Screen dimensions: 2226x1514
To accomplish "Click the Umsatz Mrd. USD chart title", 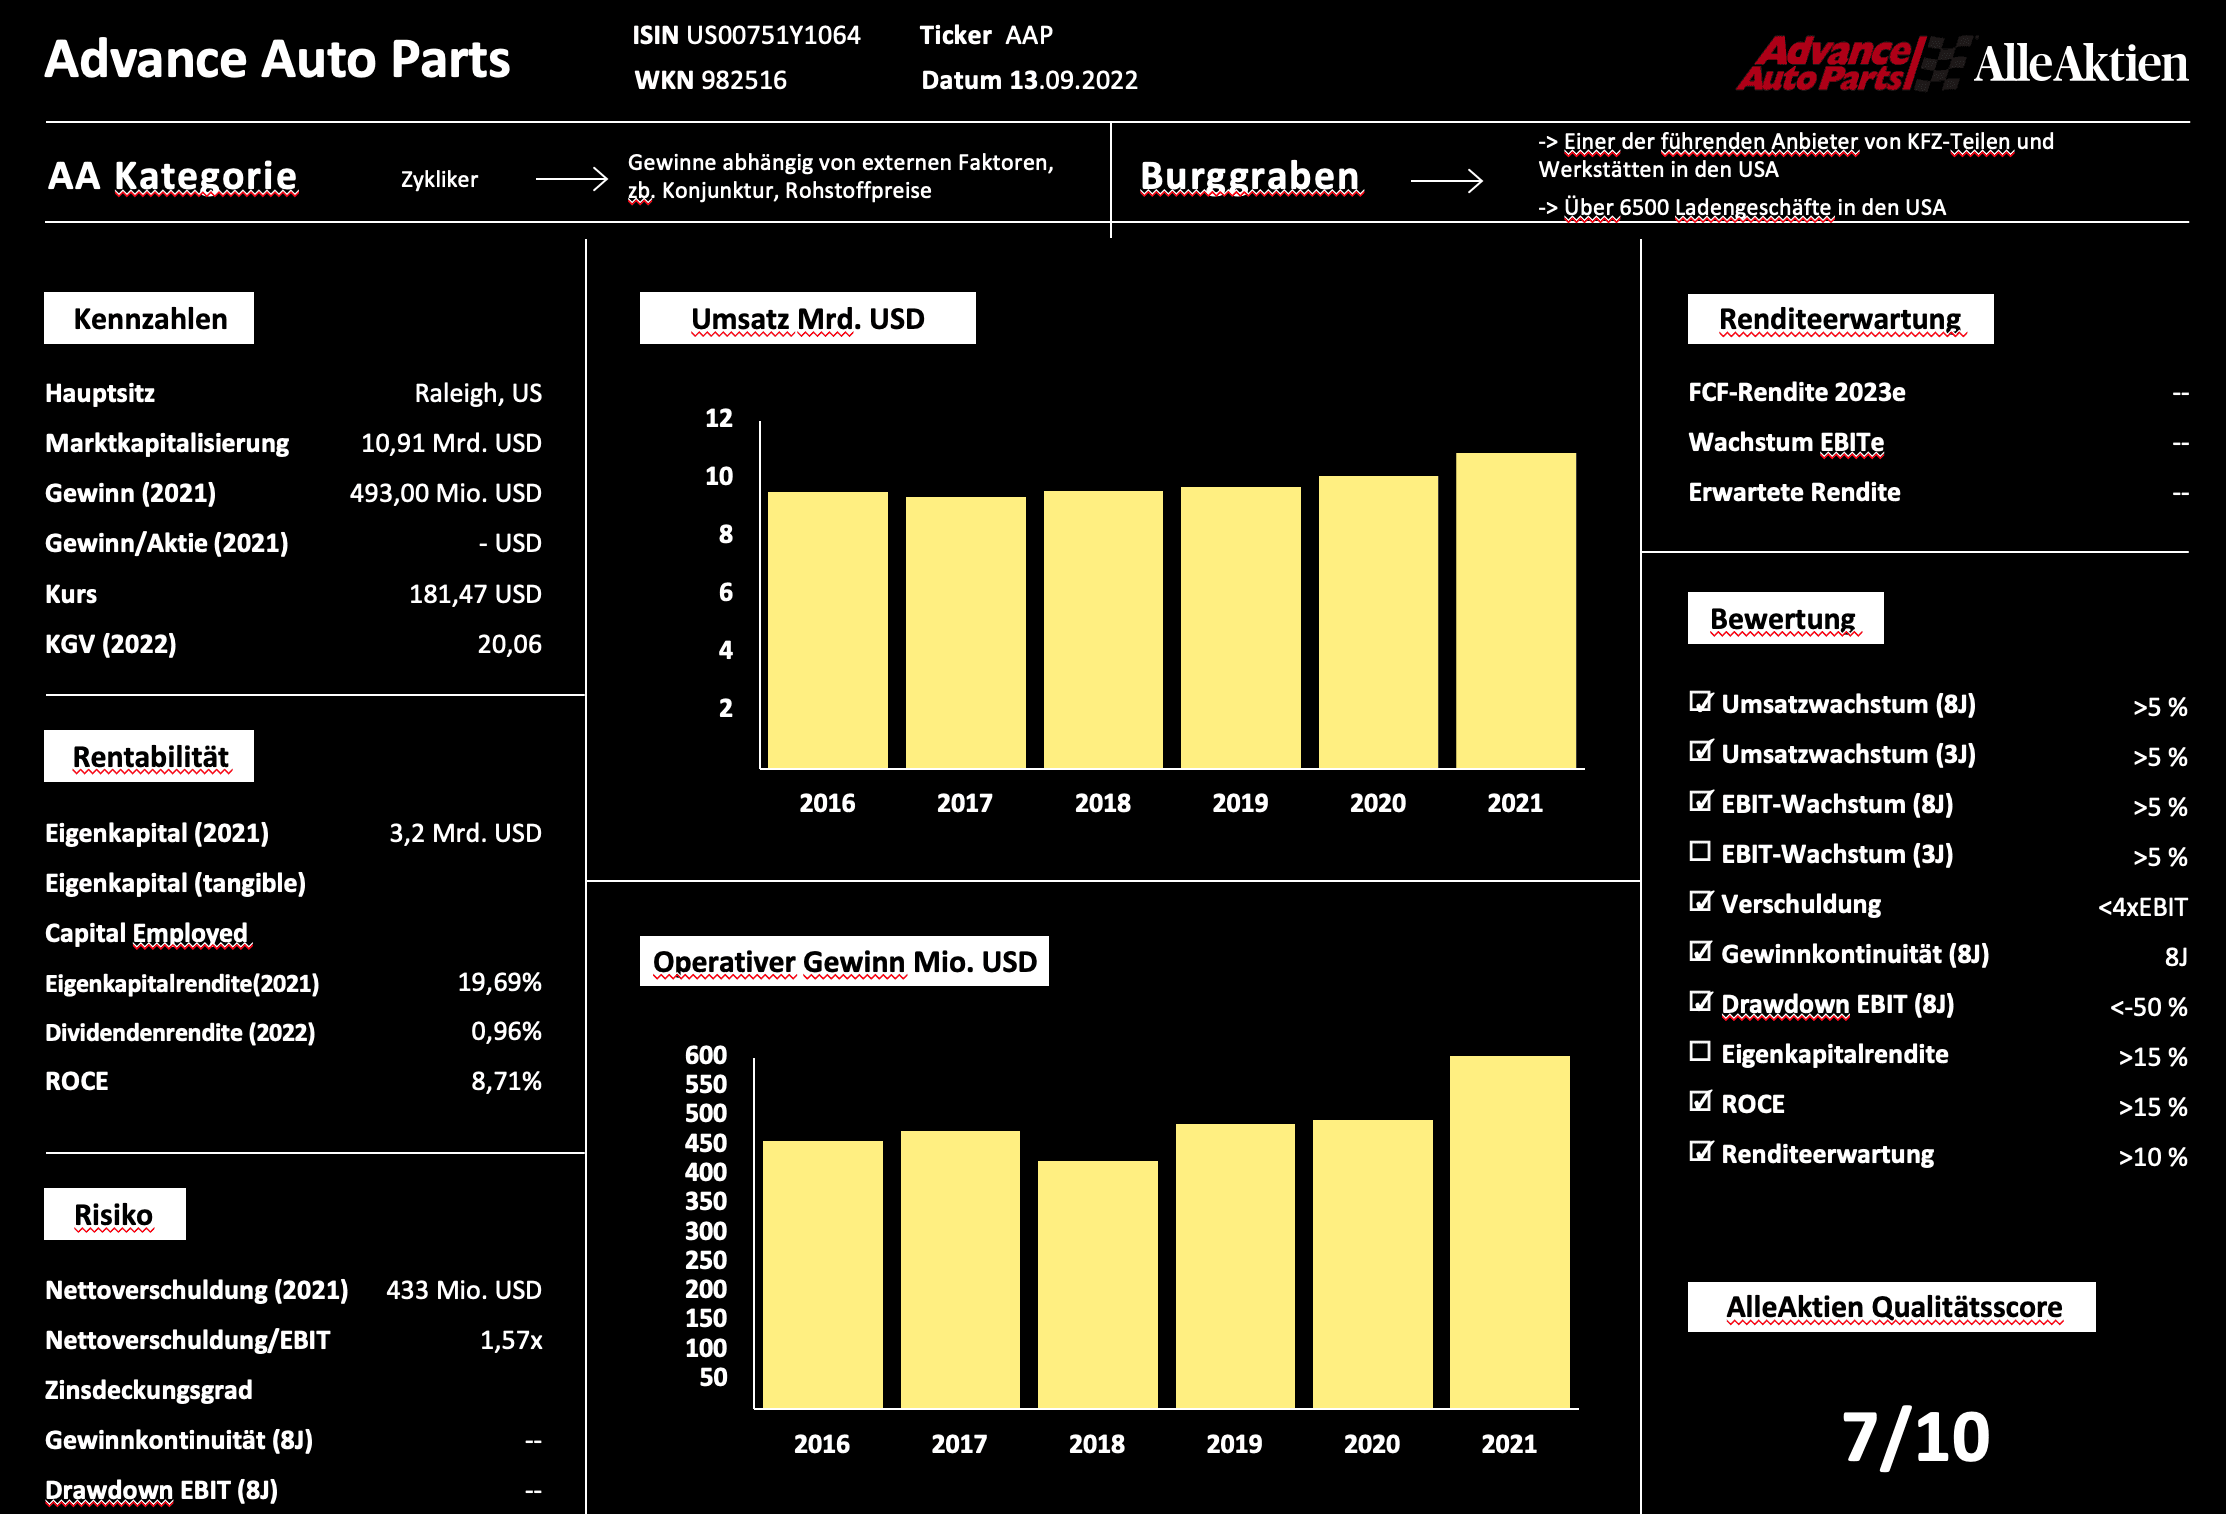I will click(807, 318).
